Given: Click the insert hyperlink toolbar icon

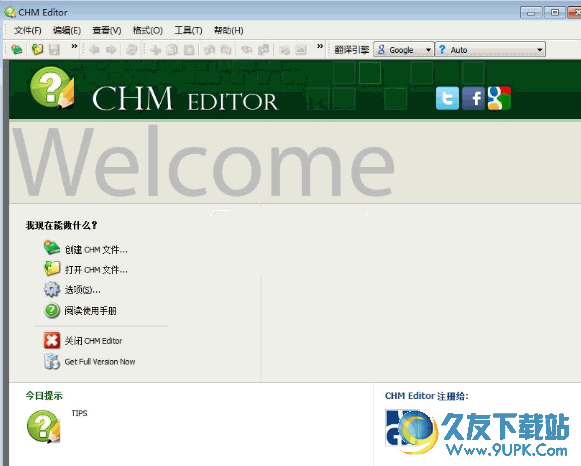Looking at the screenshot, I should (x=285, y=50).
